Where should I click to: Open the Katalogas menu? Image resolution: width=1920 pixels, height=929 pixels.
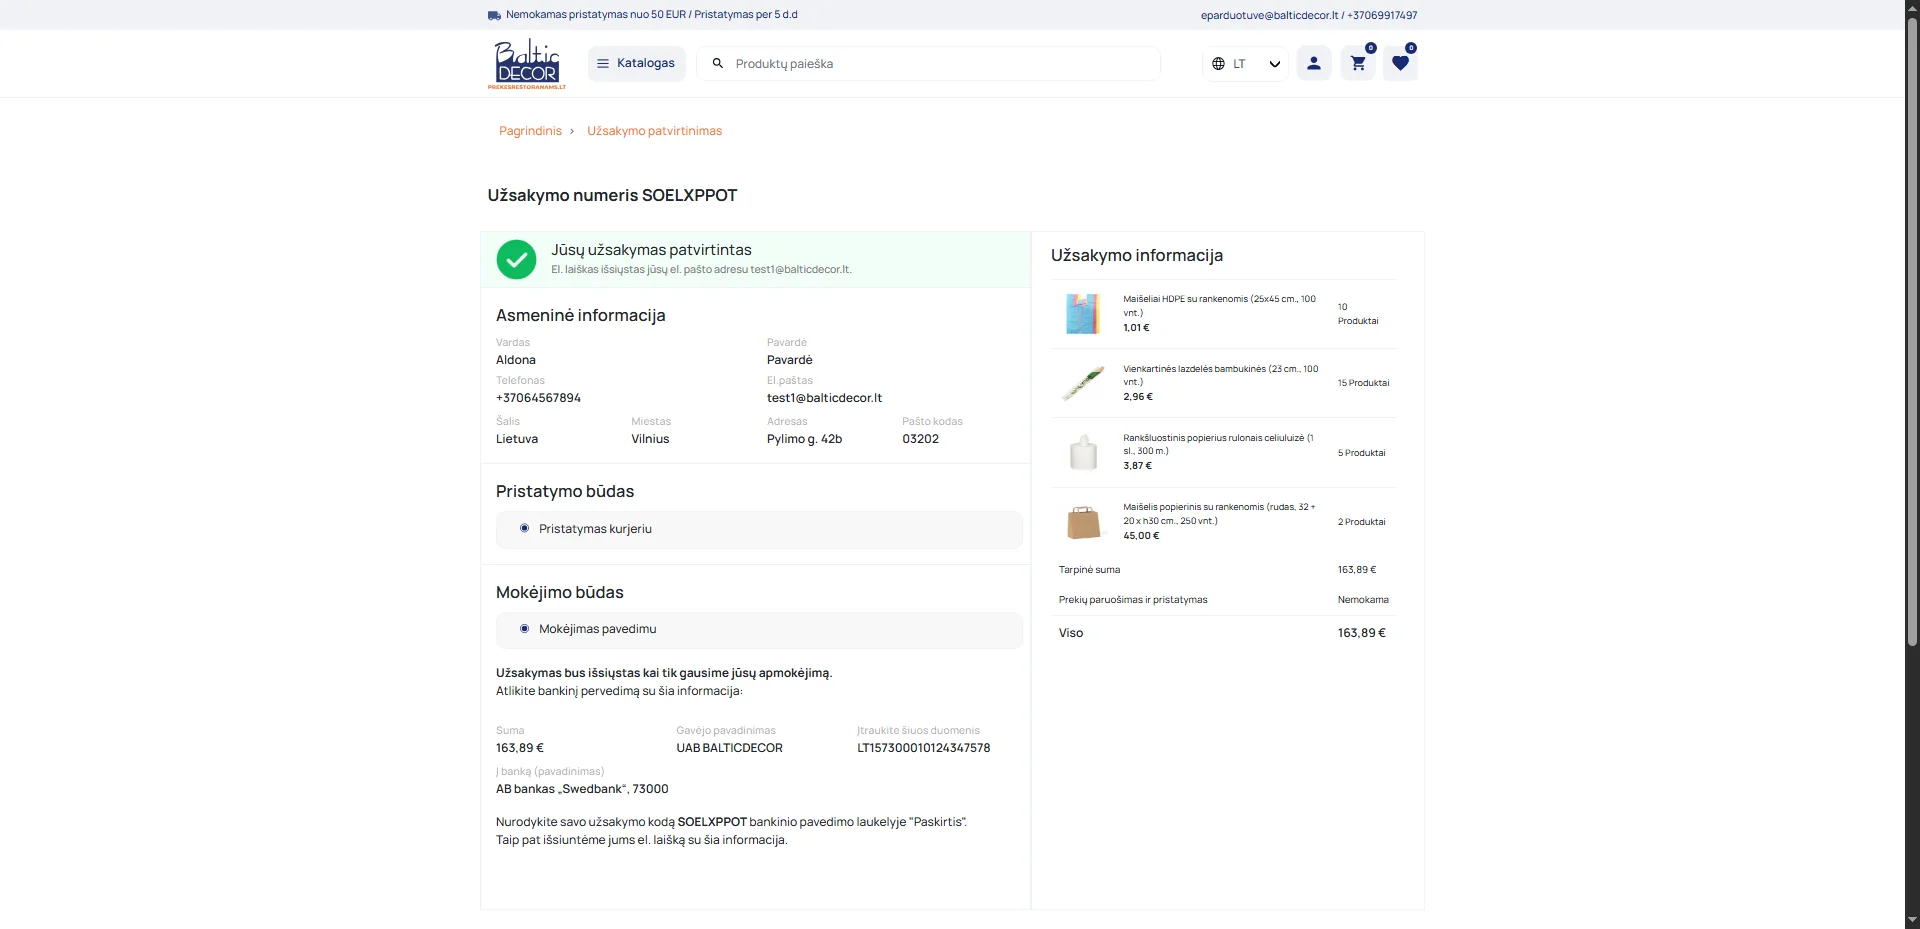pyautogui.click(x=636, y=62)
